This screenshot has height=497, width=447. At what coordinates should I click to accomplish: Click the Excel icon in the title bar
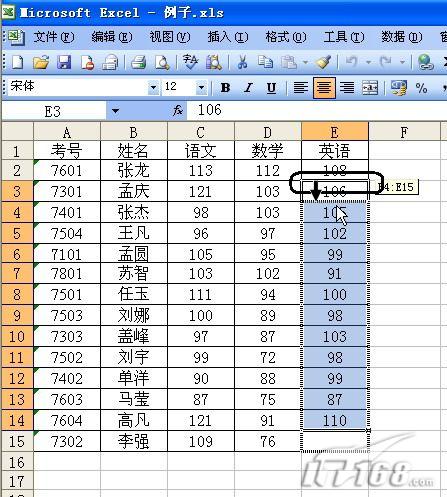tap(8, 13)
